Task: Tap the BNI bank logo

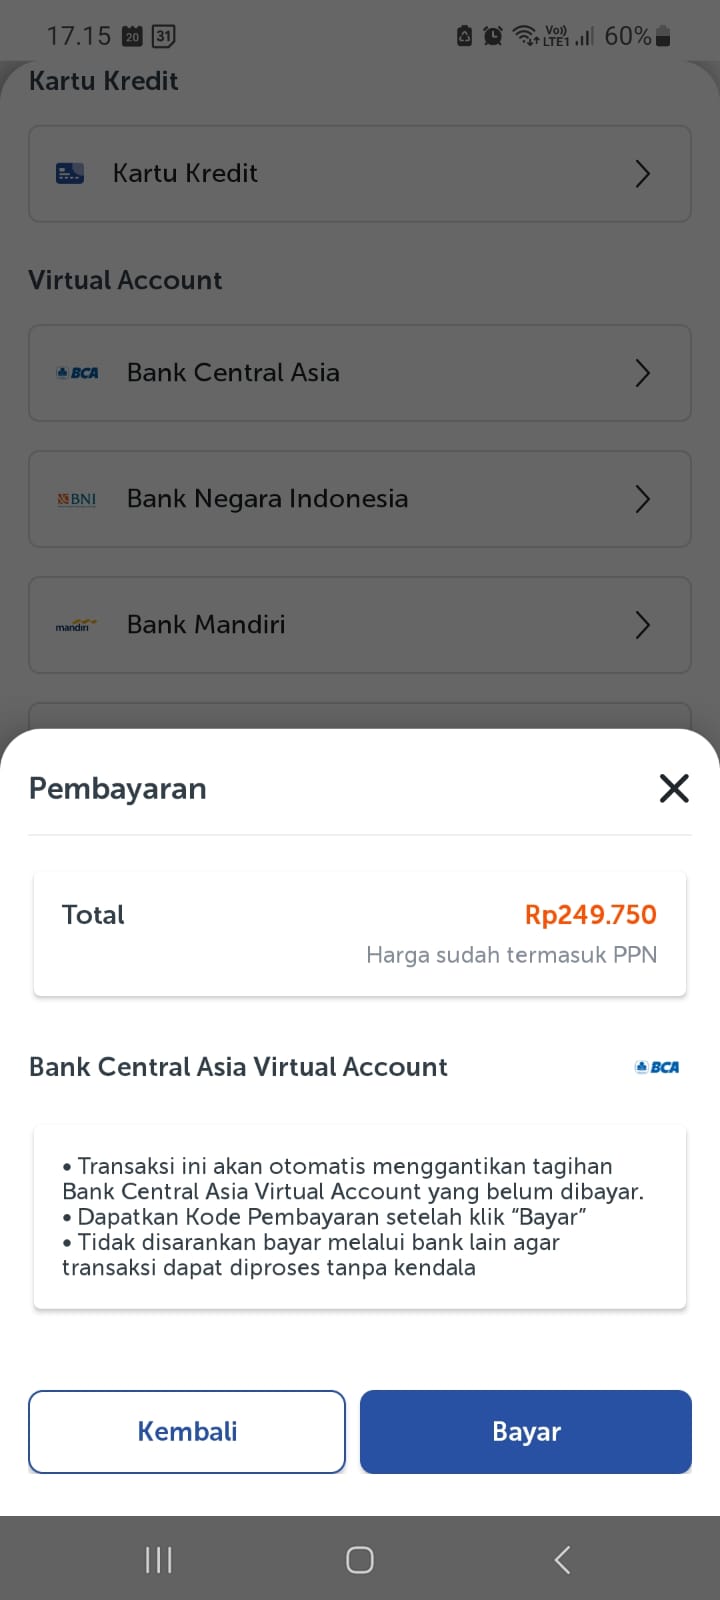Action: 77,499
